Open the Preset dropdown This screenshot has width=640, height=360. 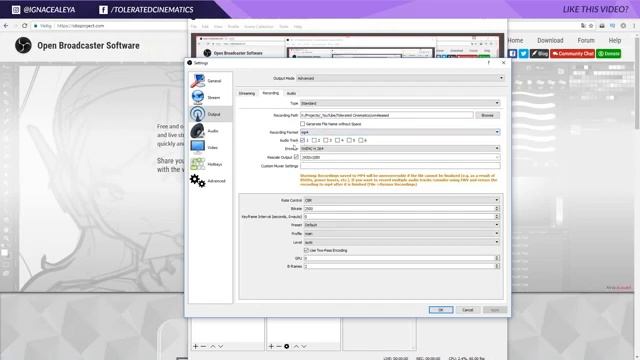pos(402,224)
